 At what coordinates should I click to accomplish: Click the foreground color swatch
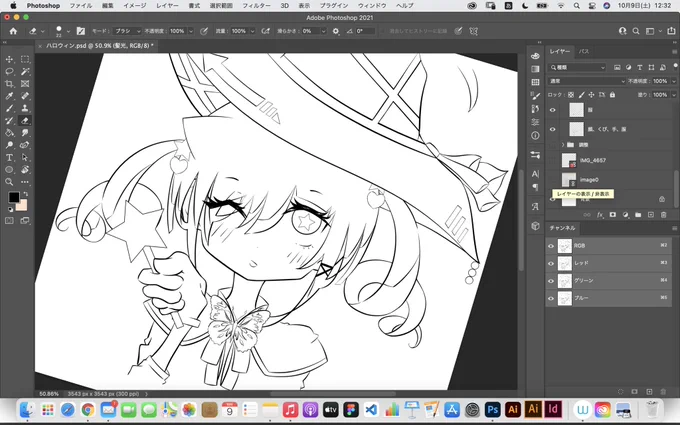(x=13, y=197)
